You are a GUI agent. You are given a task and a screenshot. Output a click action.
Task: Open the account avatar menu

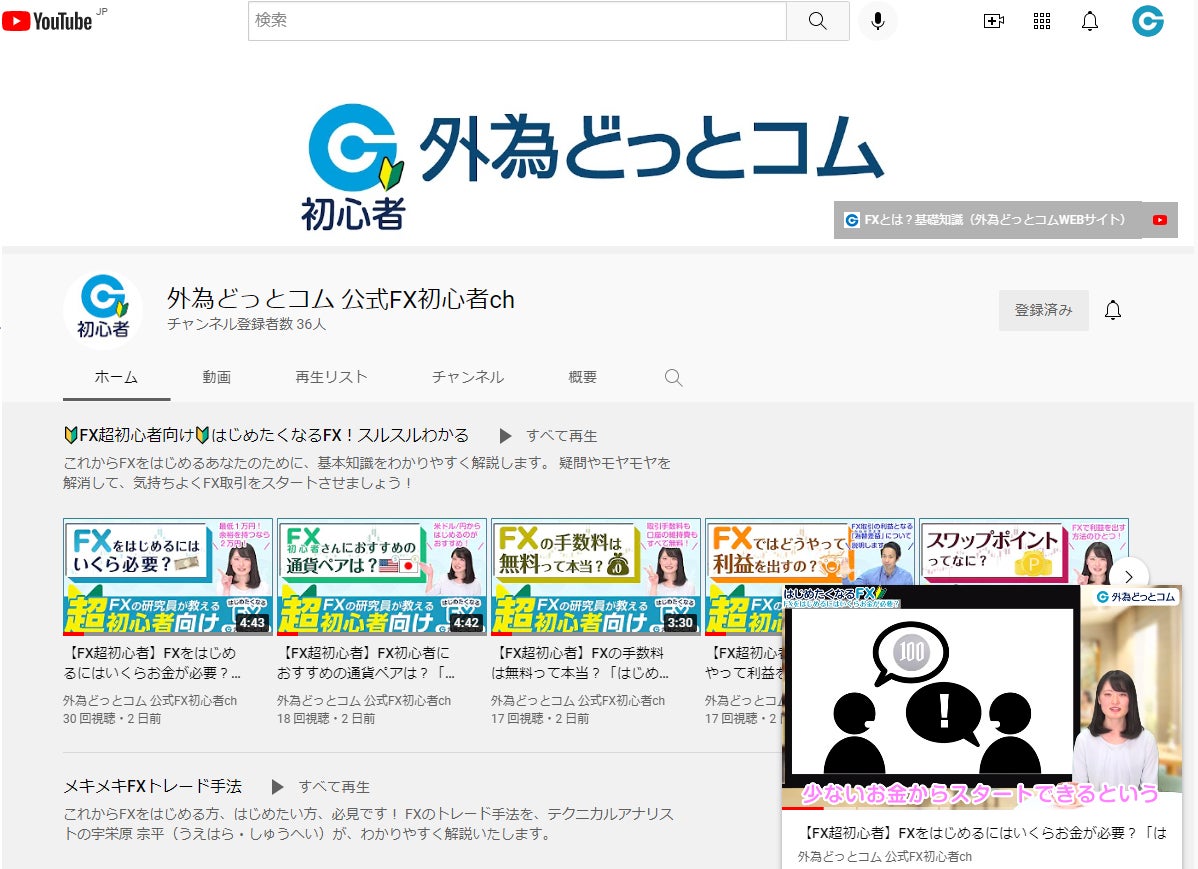[x=1148, y=21]
